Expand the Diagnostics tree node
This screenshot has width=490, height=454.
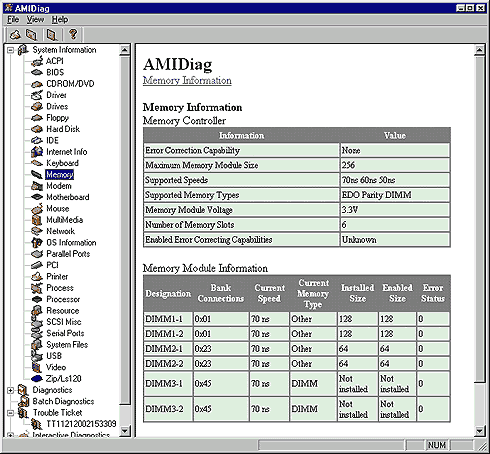pyautogui.click(x=11, y=390)
